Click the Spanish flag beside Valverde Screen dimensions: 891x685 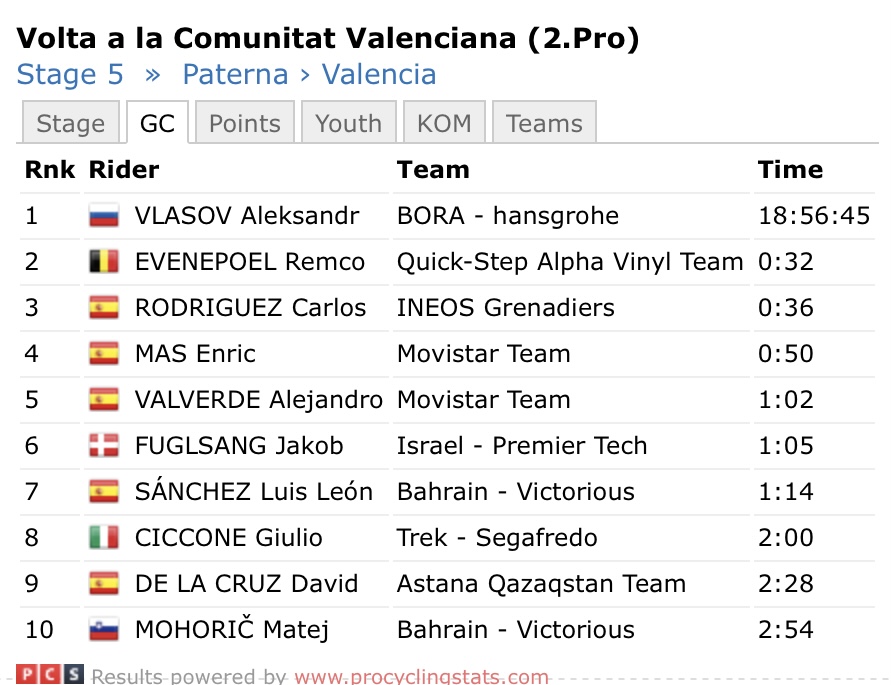(x=104, y=400)
